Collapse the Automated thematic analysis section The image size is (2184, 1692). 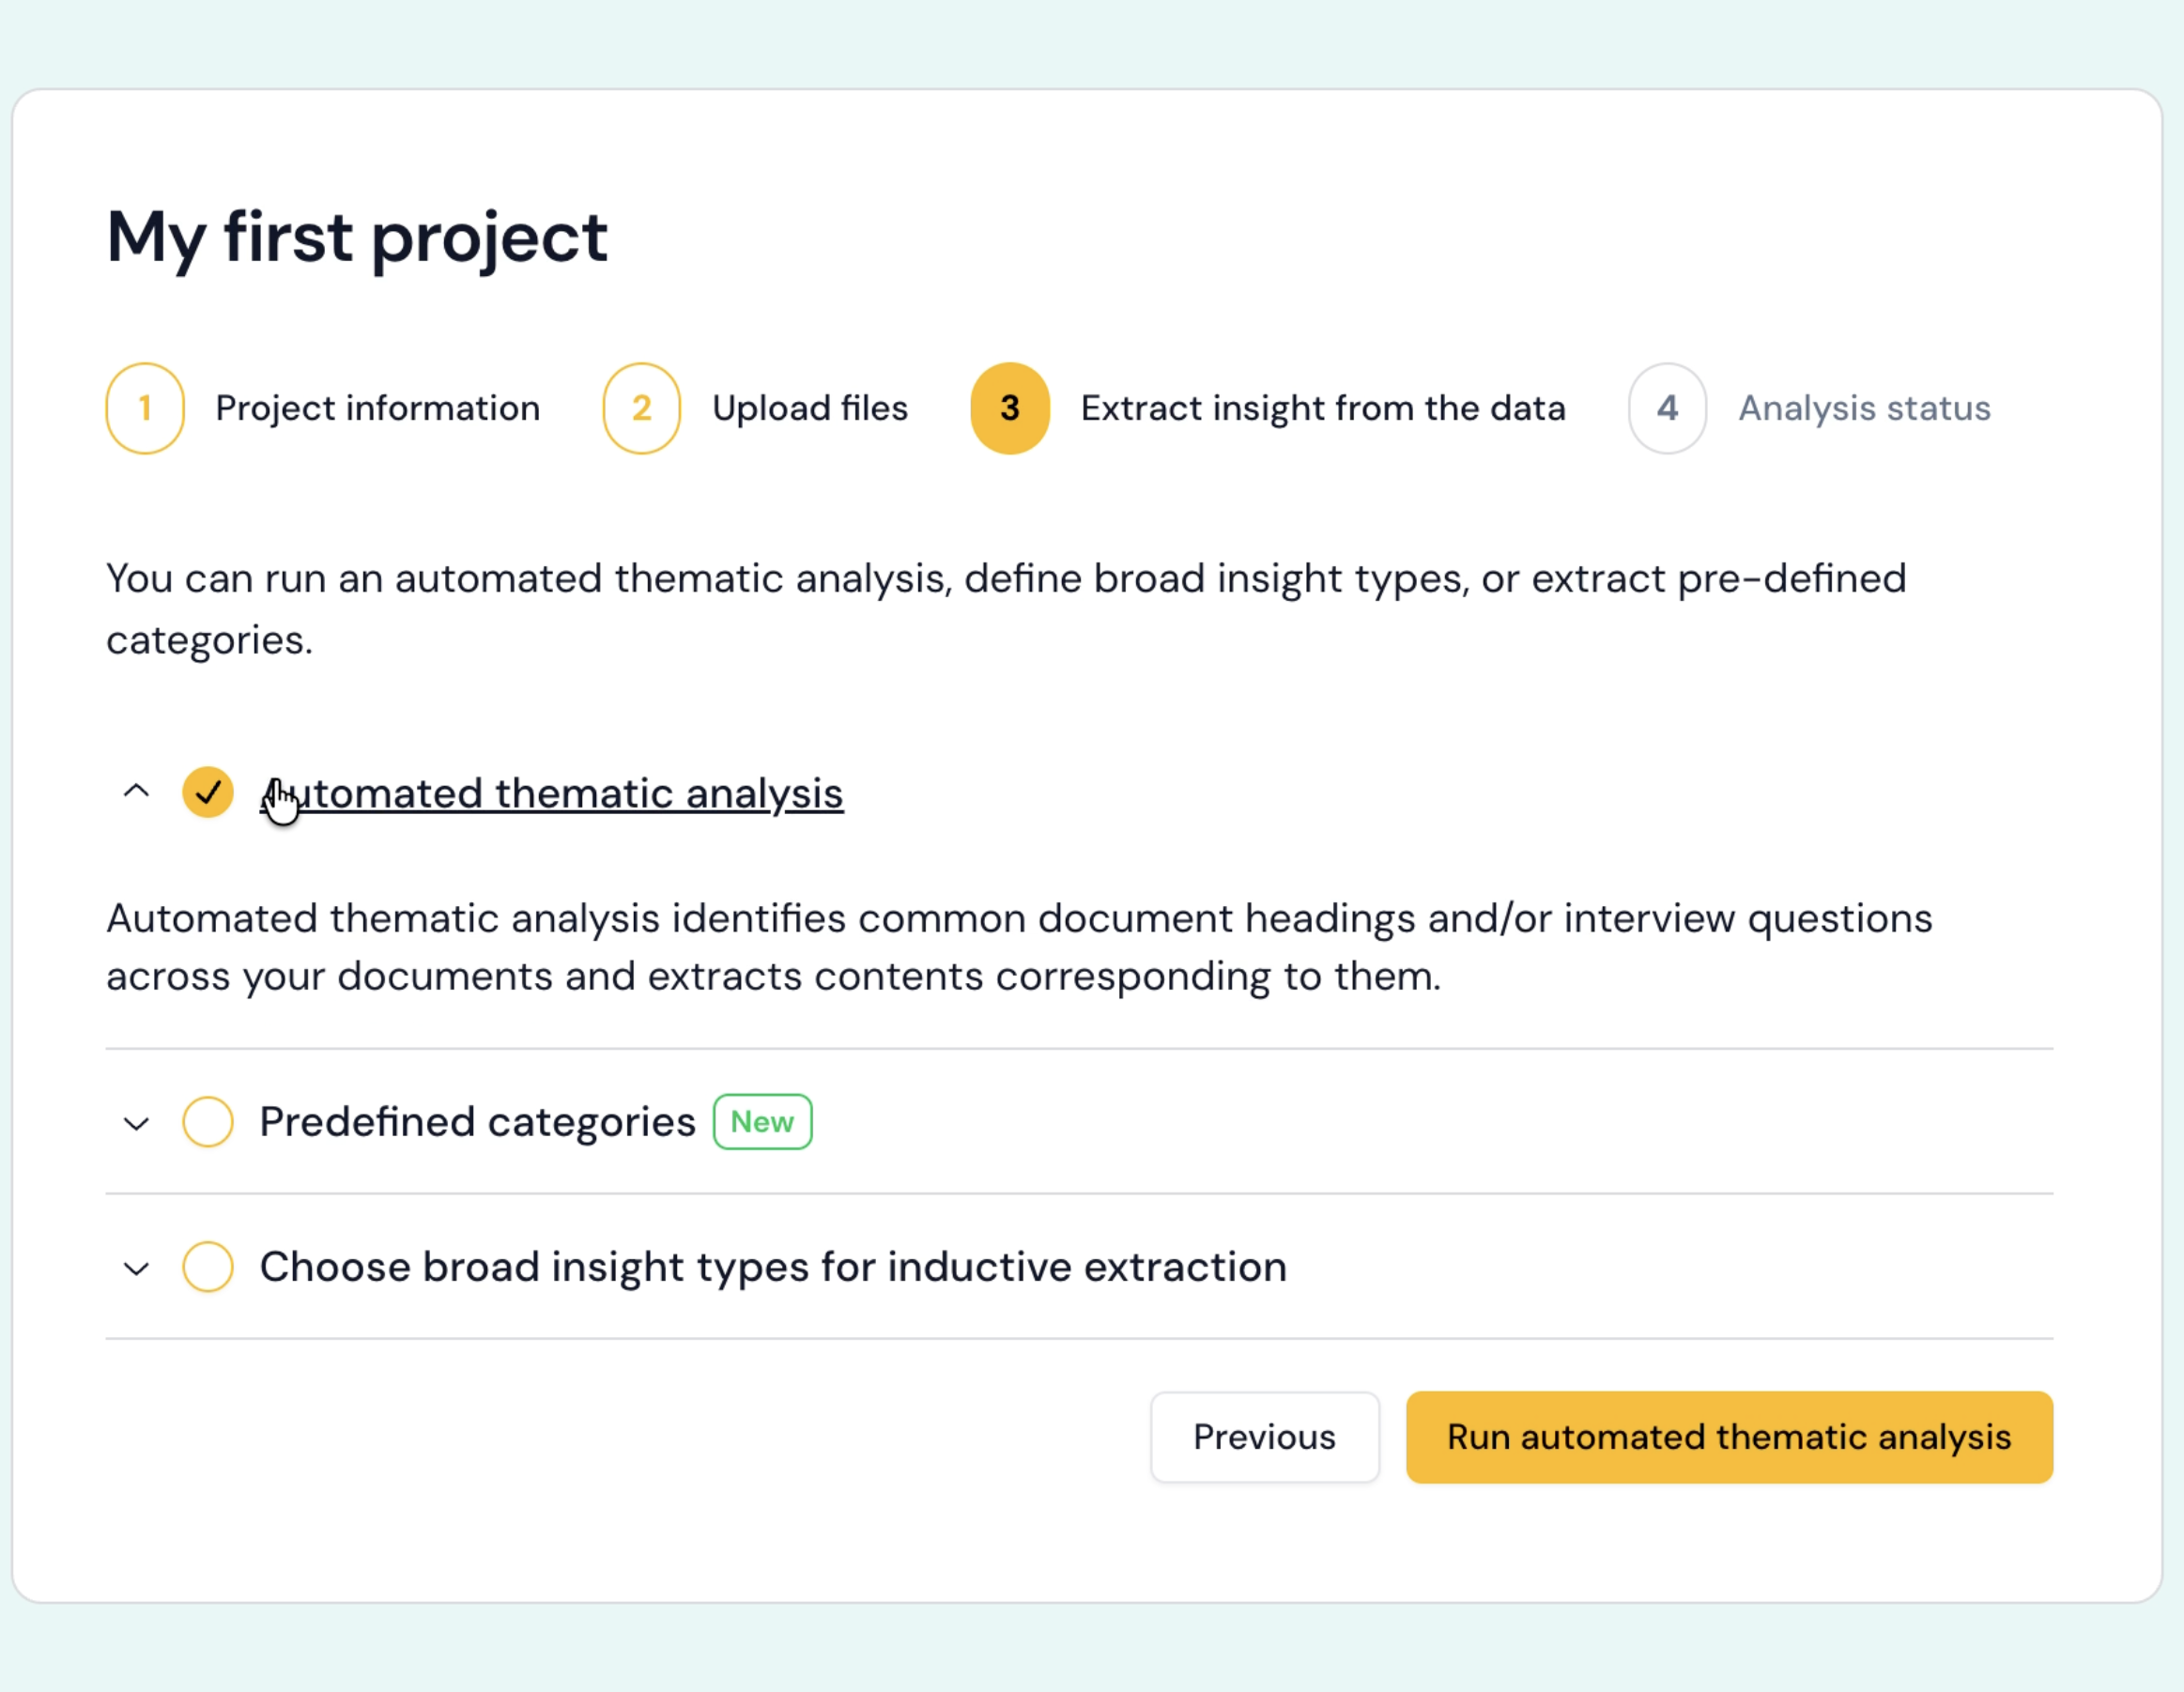click(136, 792)
